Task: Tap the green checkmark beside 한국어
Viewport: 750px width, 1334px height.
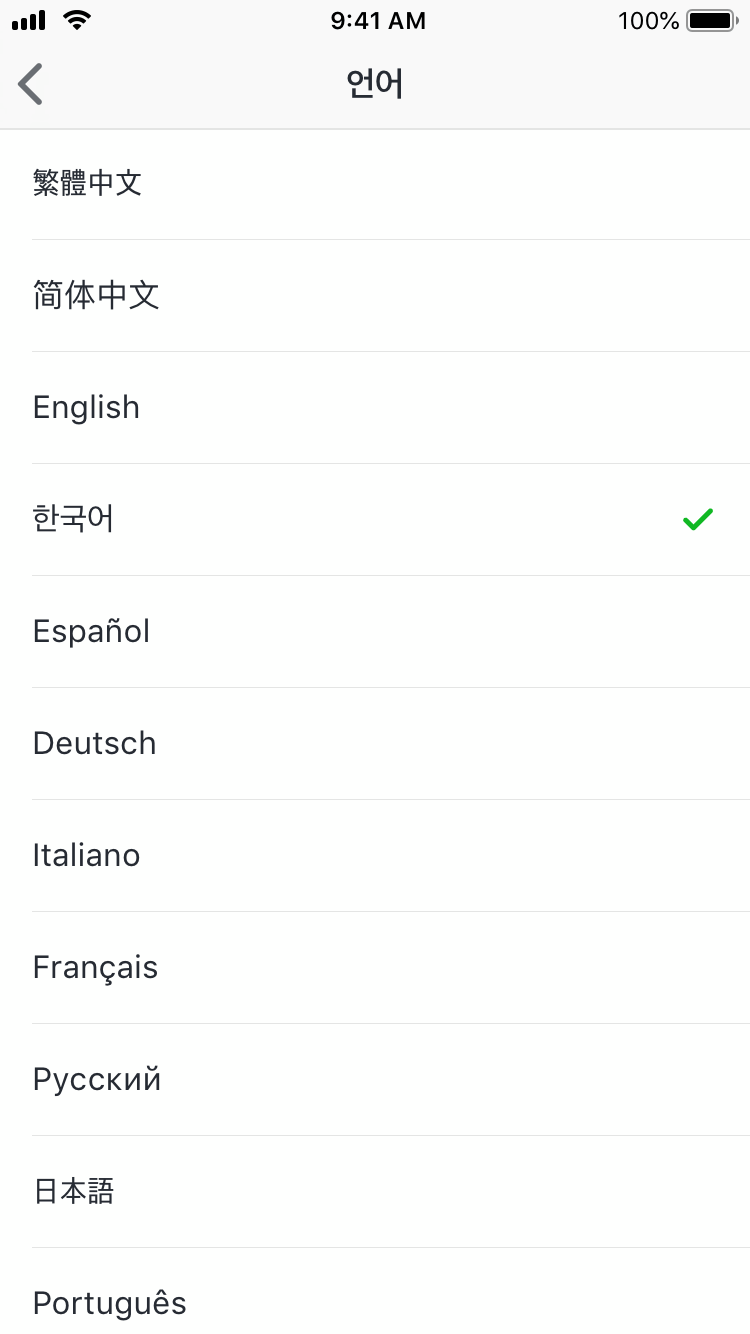Action: point(697,519)
